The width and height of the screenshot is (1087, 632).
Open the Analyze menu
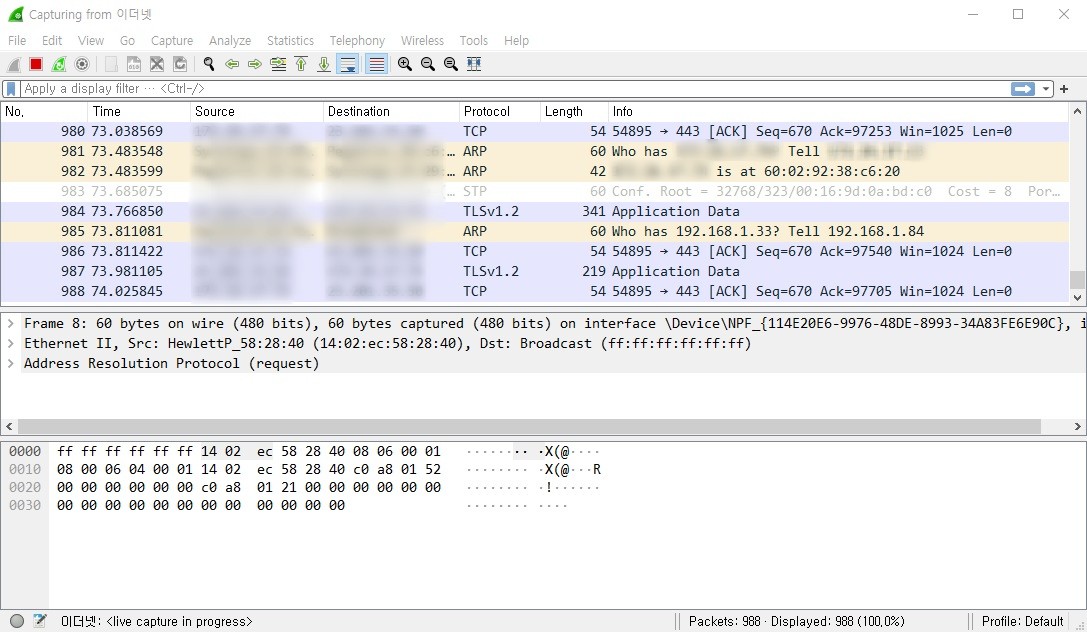click(x=229, y=41)
